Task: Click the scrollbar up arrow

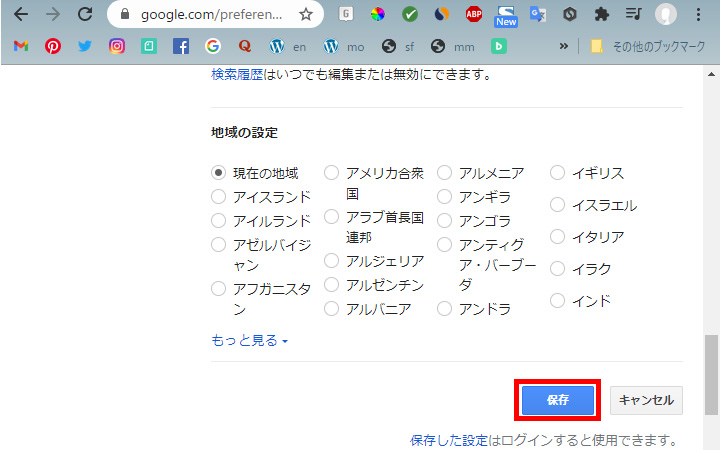Action: pos(711,74)
